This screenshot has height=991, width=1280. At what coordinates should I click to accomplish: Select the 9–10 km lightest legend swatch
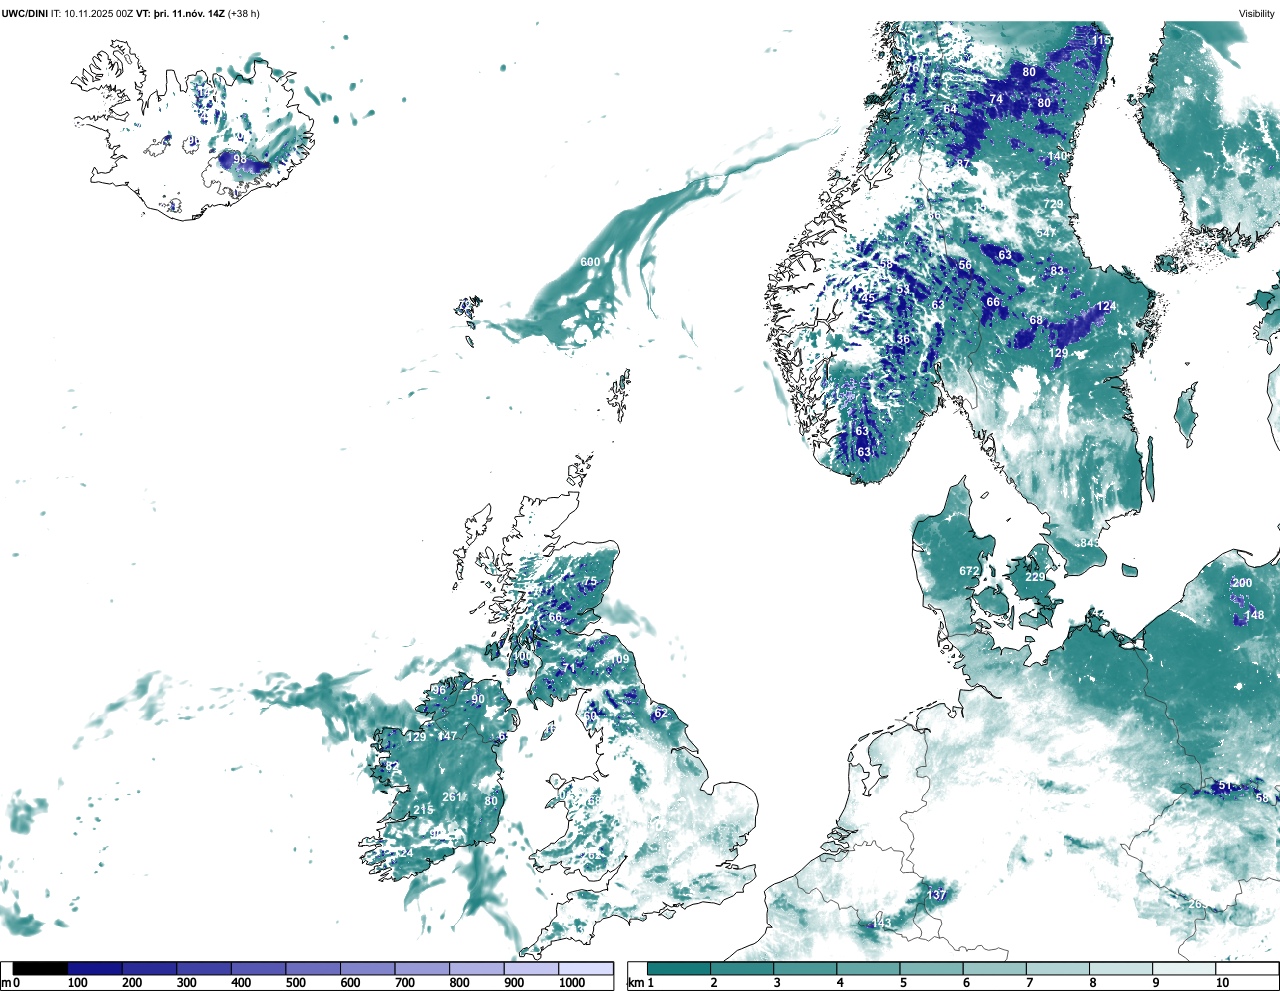1185,968
